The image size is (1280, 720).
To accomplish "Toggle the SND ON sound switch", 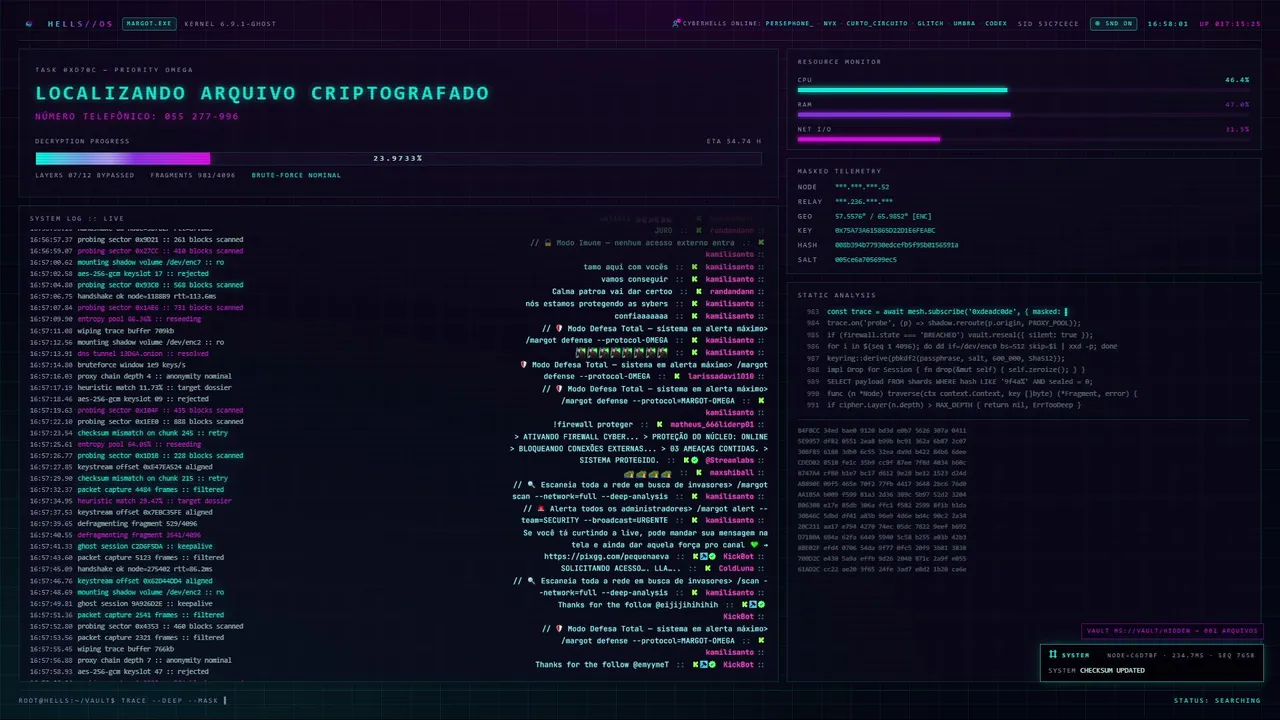I will (x=1114, y=23).
